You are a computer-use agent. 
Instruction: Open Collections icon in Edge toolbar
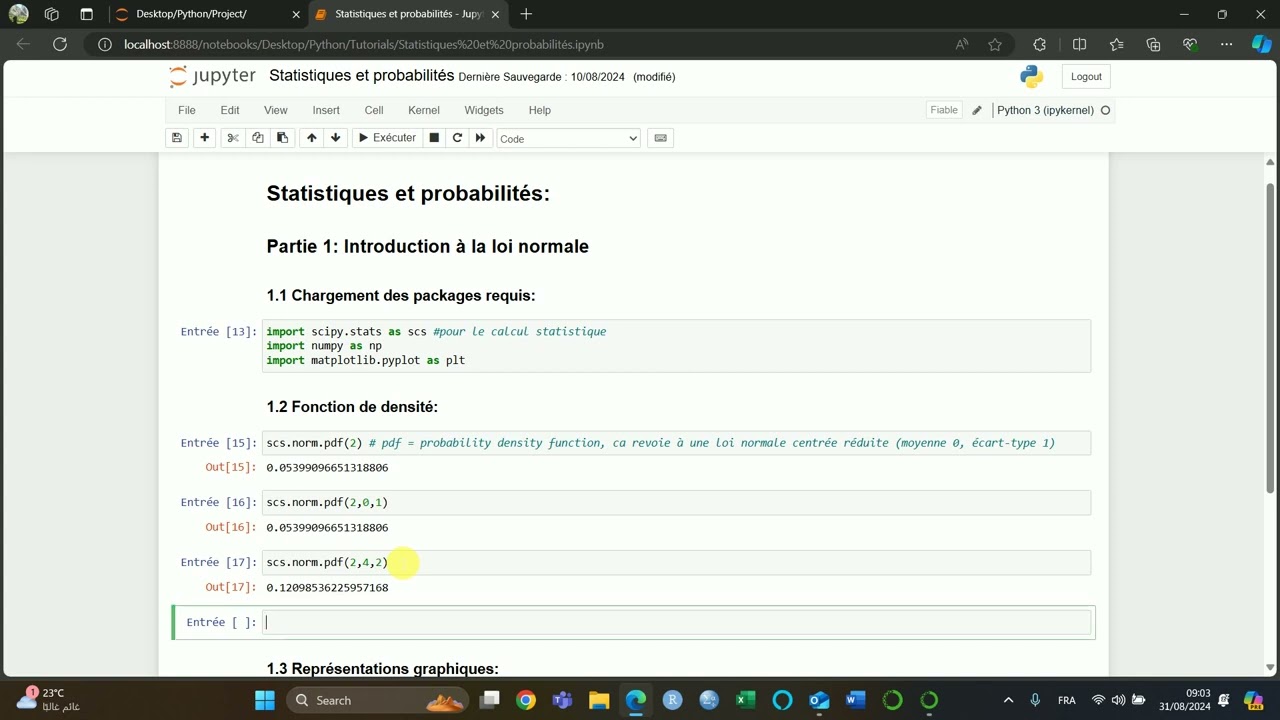(x=1153, y=44)
